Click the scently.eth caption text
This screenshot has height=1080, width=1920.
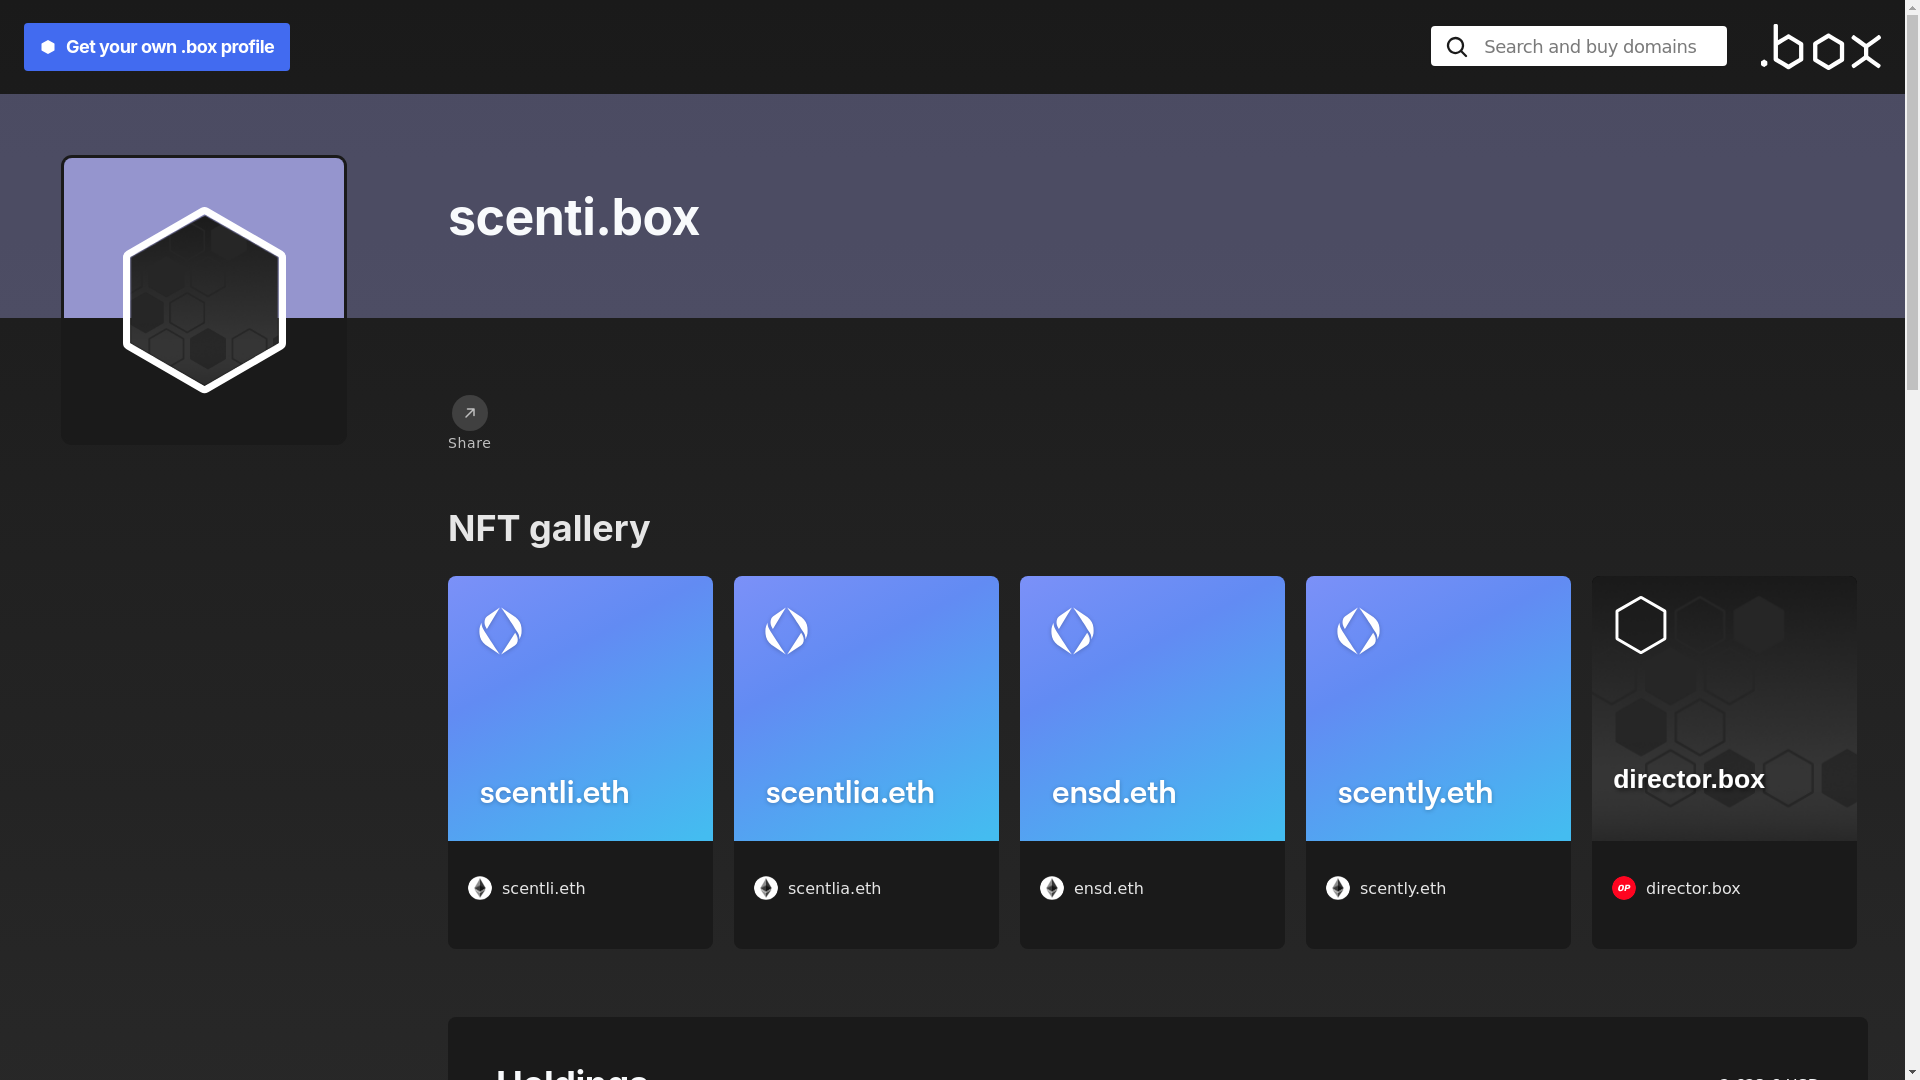tap(1402, 888)
